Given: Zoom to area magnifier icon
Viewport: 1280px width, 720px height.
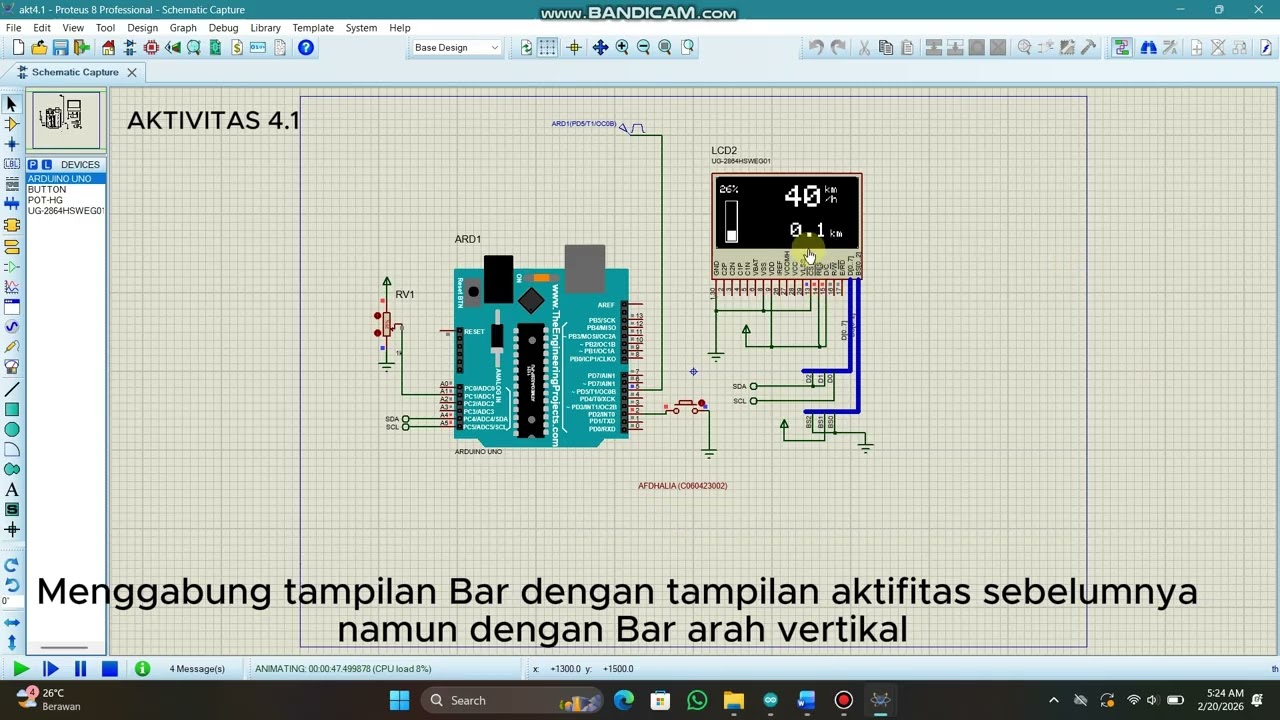Looking at the screenshot, I should [x=687, y=47].
